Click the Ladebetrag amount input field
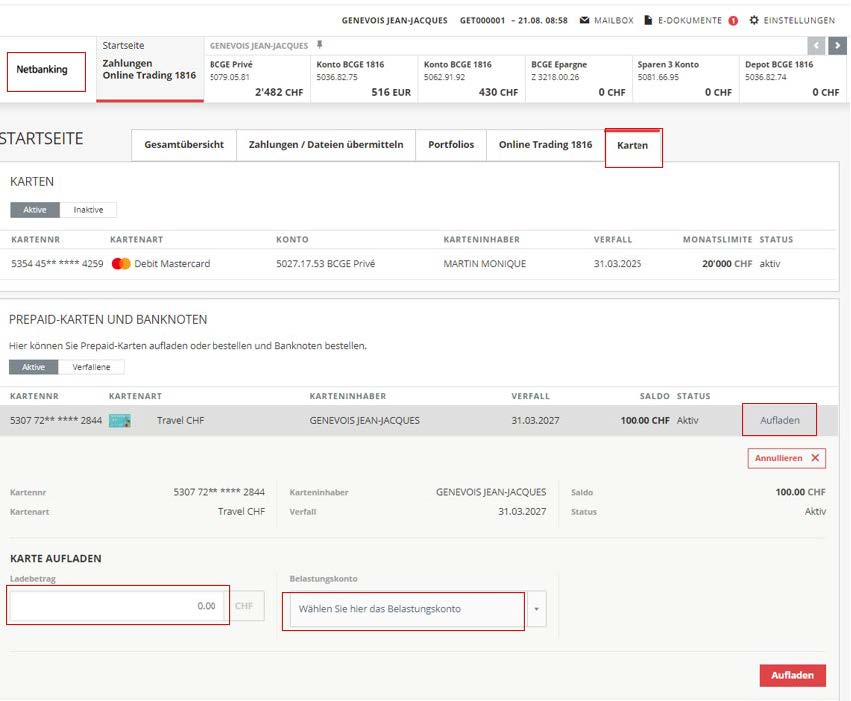Screen dimensions: 851x701 point(118,606)
